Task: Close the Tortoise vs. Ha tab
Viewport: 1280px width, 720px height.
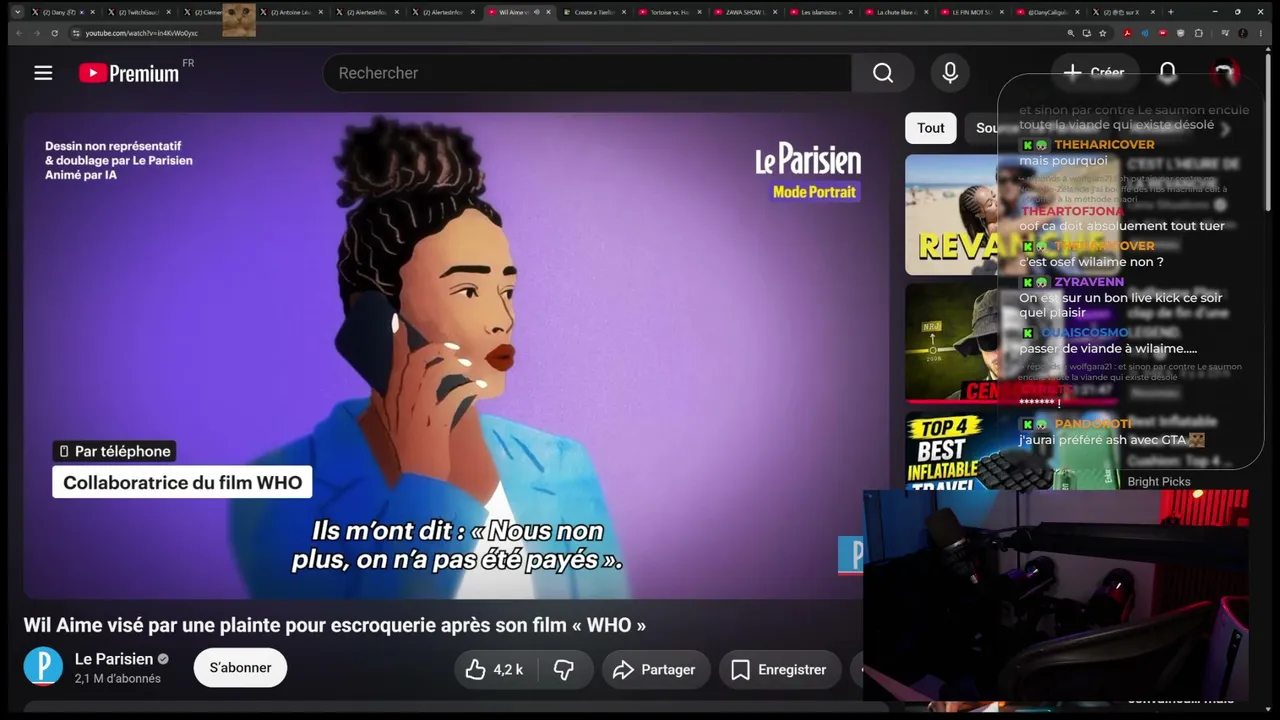Action: click(700, 12)
